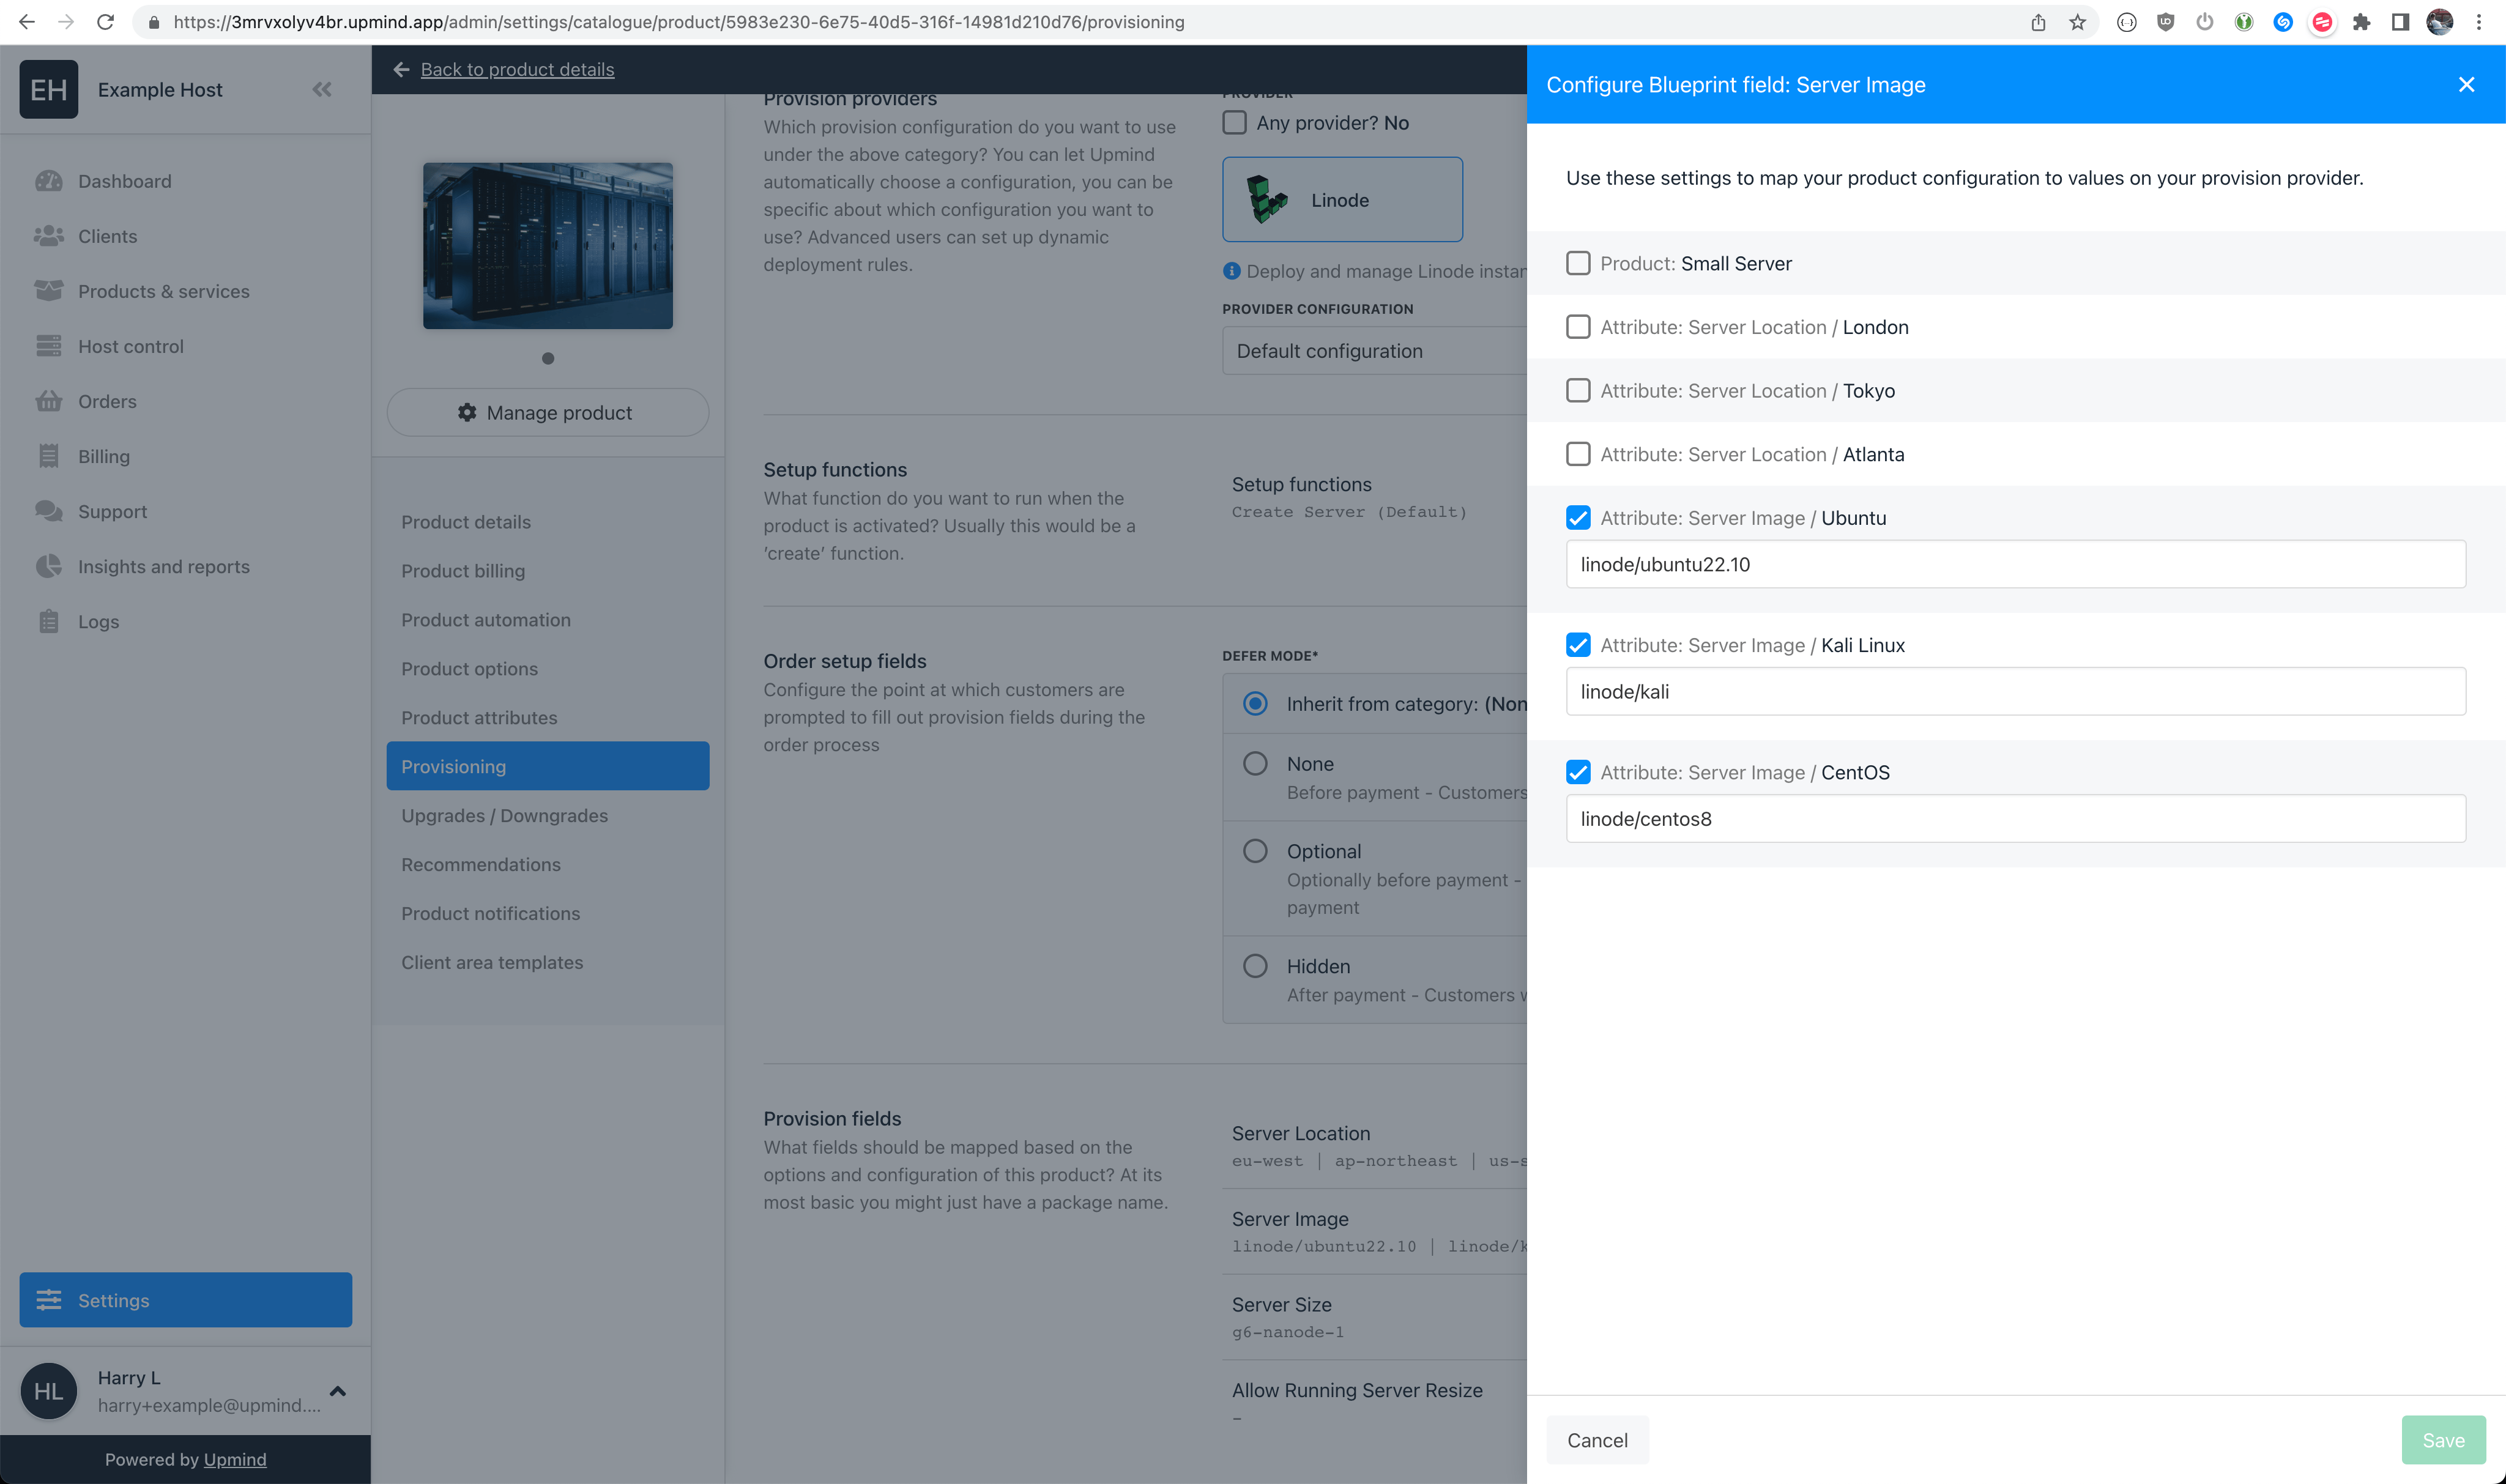Collapse the sidebar with double-chevron icon
The width and height of the screenshot is (2506, 1484).
[322, 90]
